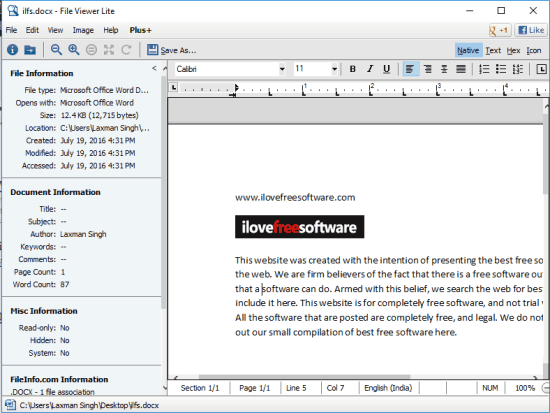Toggle underline formatting
This screenshot has height=413, width=550.
coord(387,69)
